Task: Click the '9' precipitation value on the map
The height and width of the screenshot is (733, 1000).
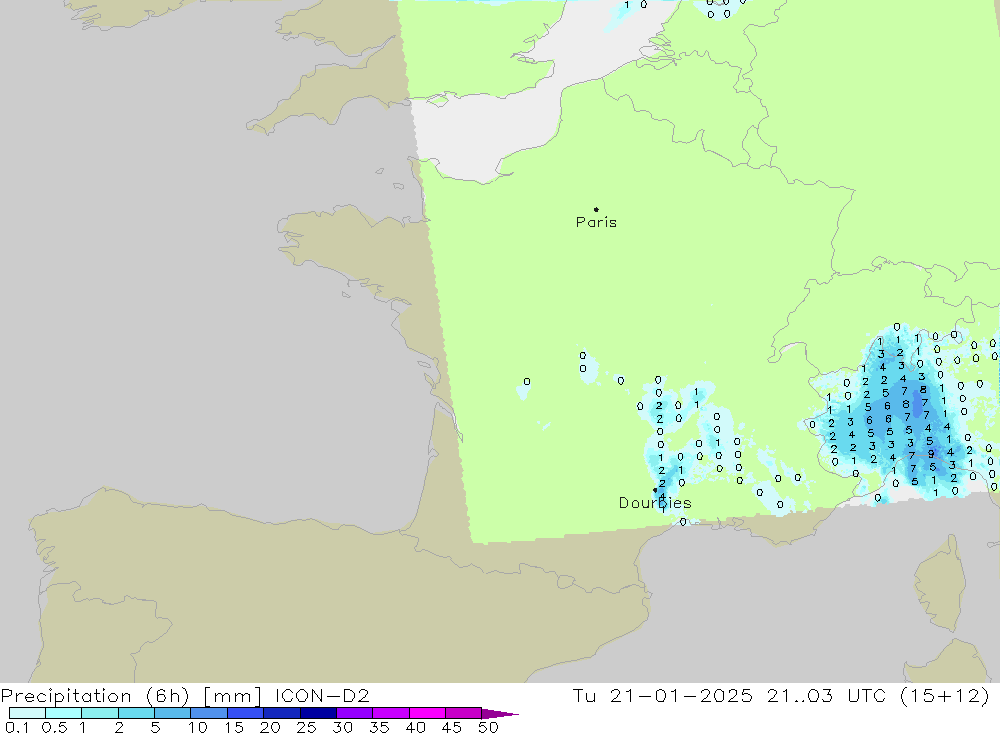Action: click(931, 454)
